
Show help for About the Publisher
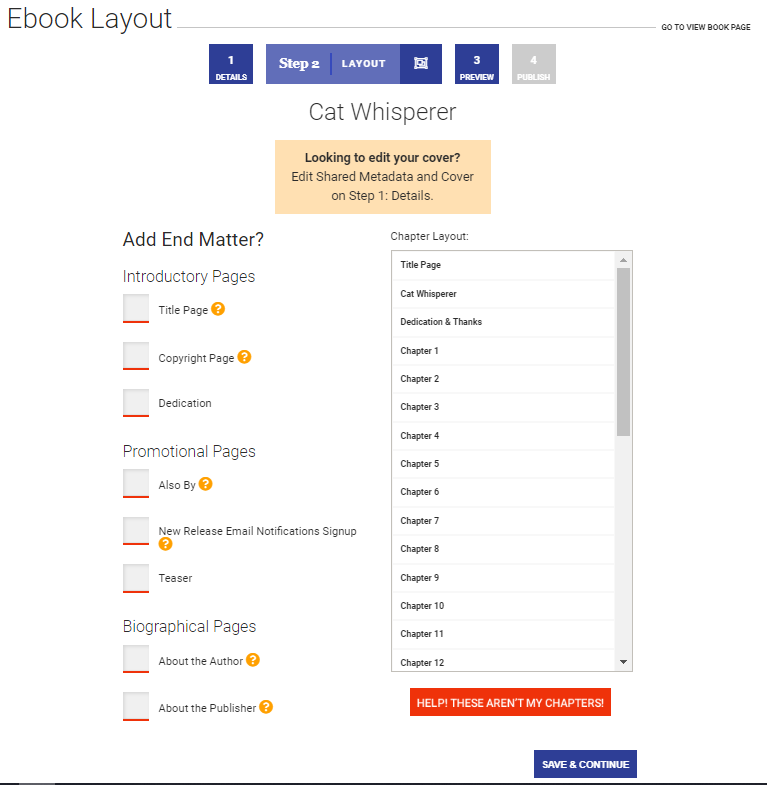[266, 707]
